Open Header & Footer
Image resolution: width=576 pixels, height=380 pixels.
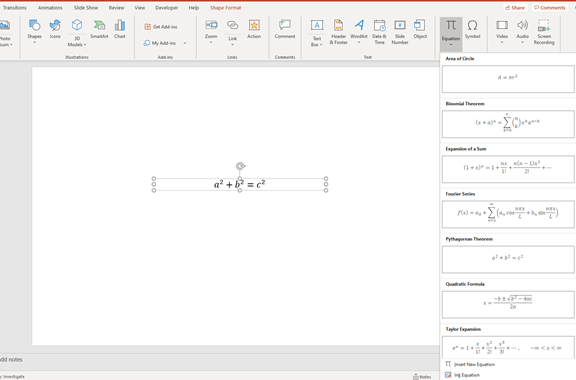338,32
